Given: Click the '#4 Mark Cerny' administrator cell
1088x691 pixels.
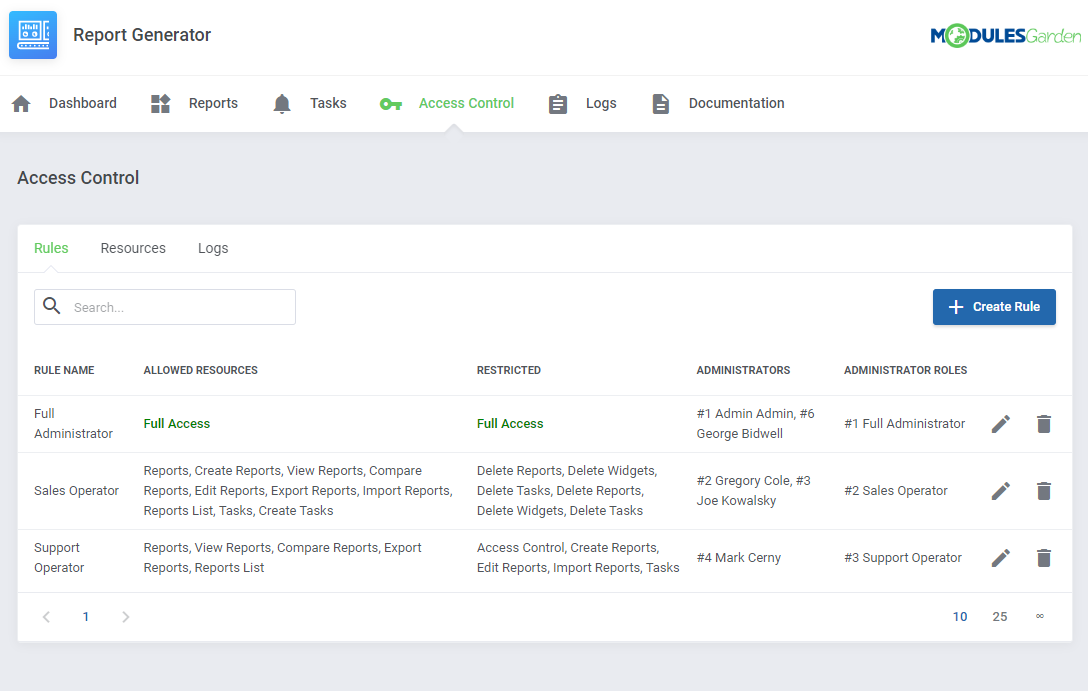Looking at the screenshot, I should tap(739, 558).
